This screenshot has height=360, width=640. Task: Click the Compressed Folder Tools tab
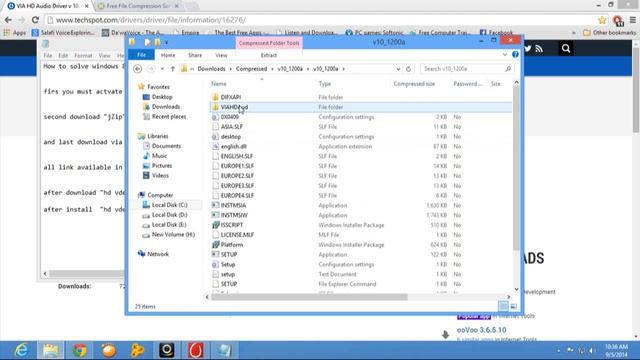tap(269, 43)
